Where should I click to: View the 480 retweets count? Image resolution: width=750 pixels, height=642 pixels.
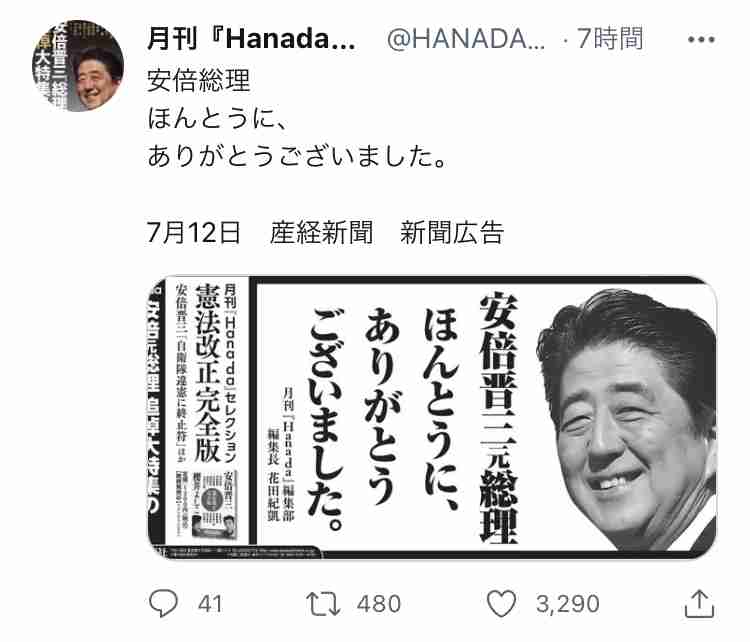tap(379, 604)
